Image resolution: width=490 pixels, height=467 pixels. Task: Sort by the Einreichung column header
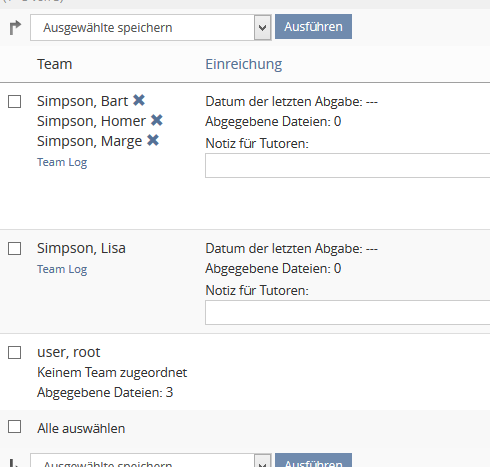(244, 64)
